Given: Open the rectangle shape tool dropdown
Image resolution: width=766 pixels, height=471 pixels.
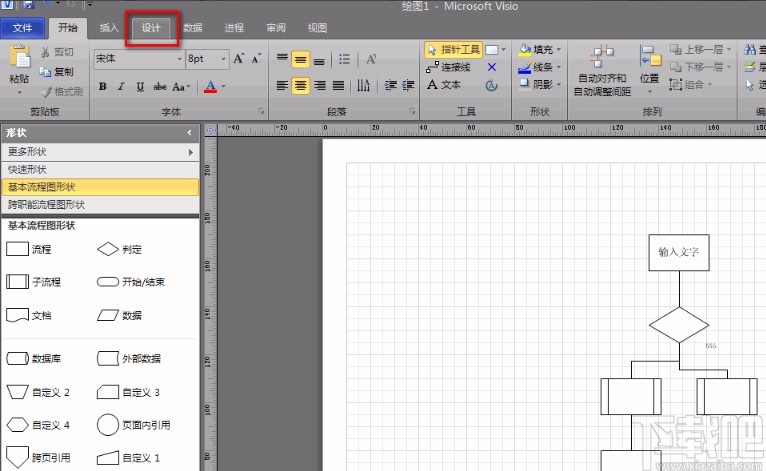Looking at the screenshot, I should tap(503, 50).
